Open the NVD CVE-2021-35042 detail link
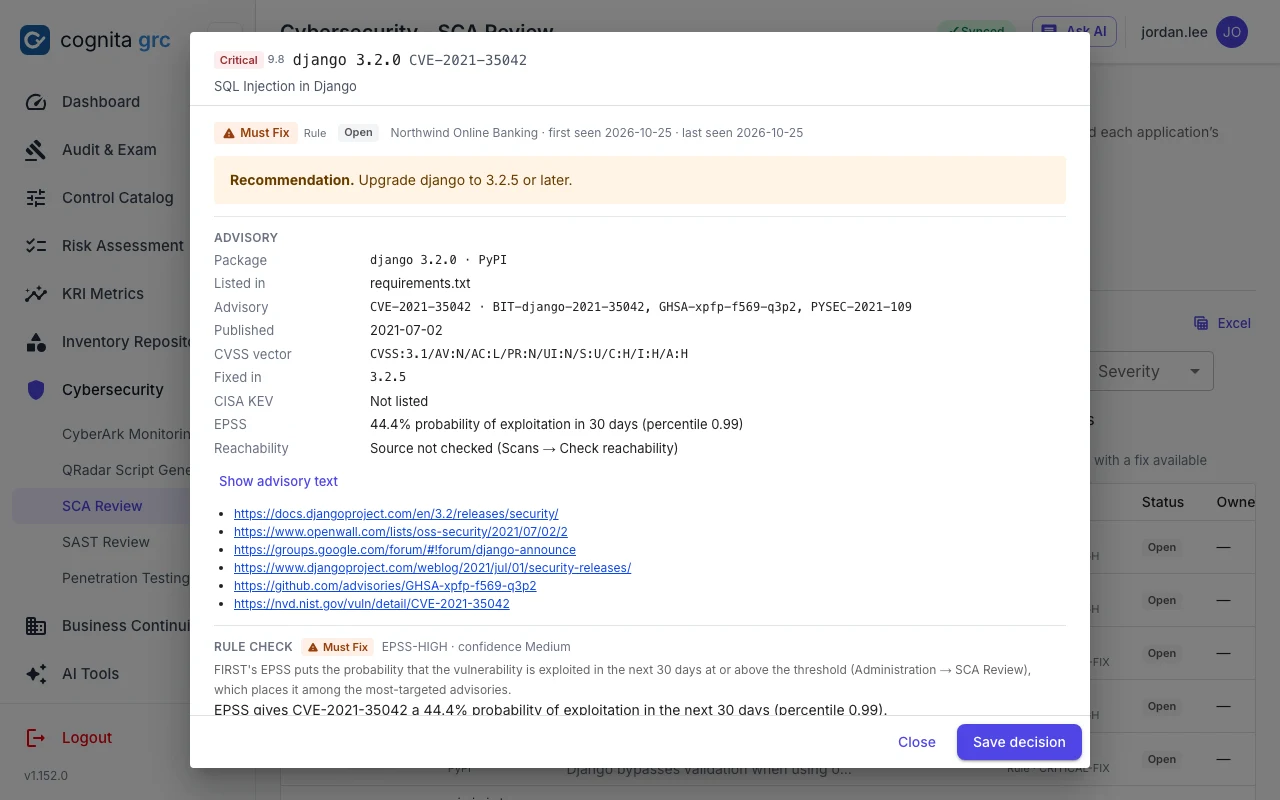Screen dimensions: 1280x800 (x=372, y=603)
